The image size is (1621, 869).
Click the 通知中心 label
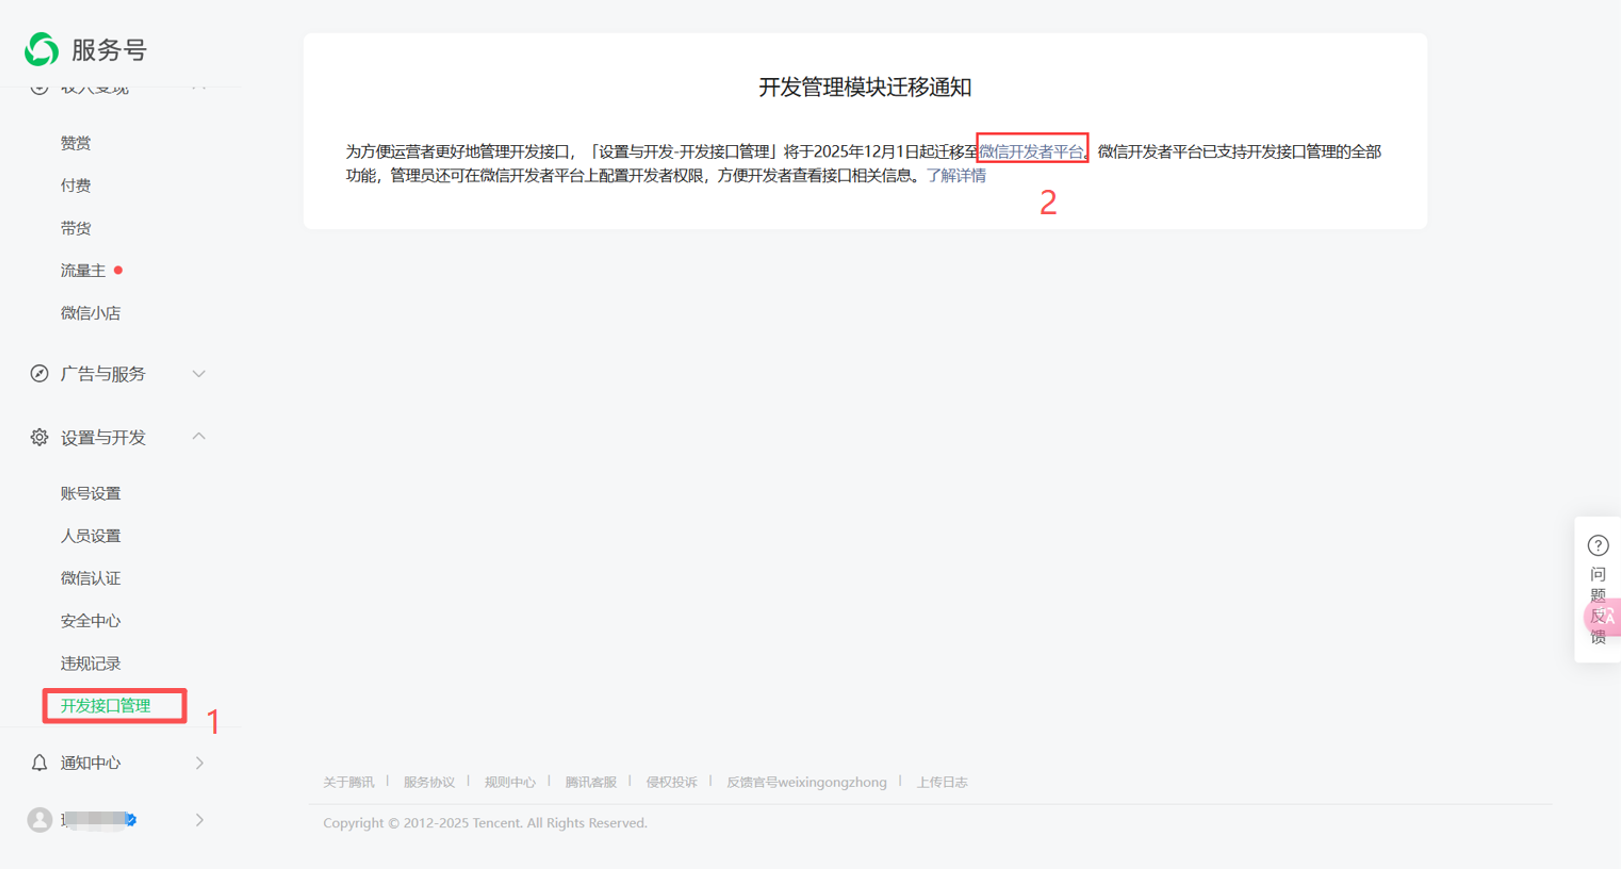coord(91,763)
